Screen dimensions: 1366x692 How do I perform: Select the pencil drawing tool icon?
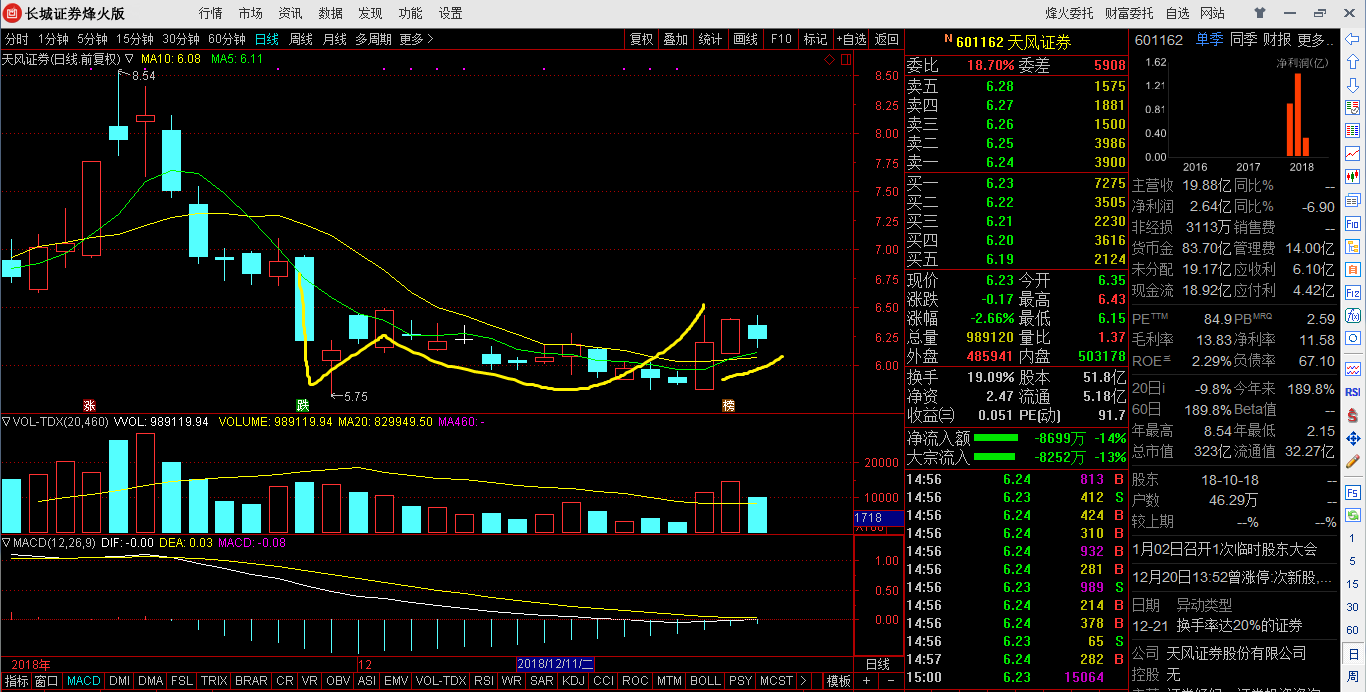[1353, 463]
